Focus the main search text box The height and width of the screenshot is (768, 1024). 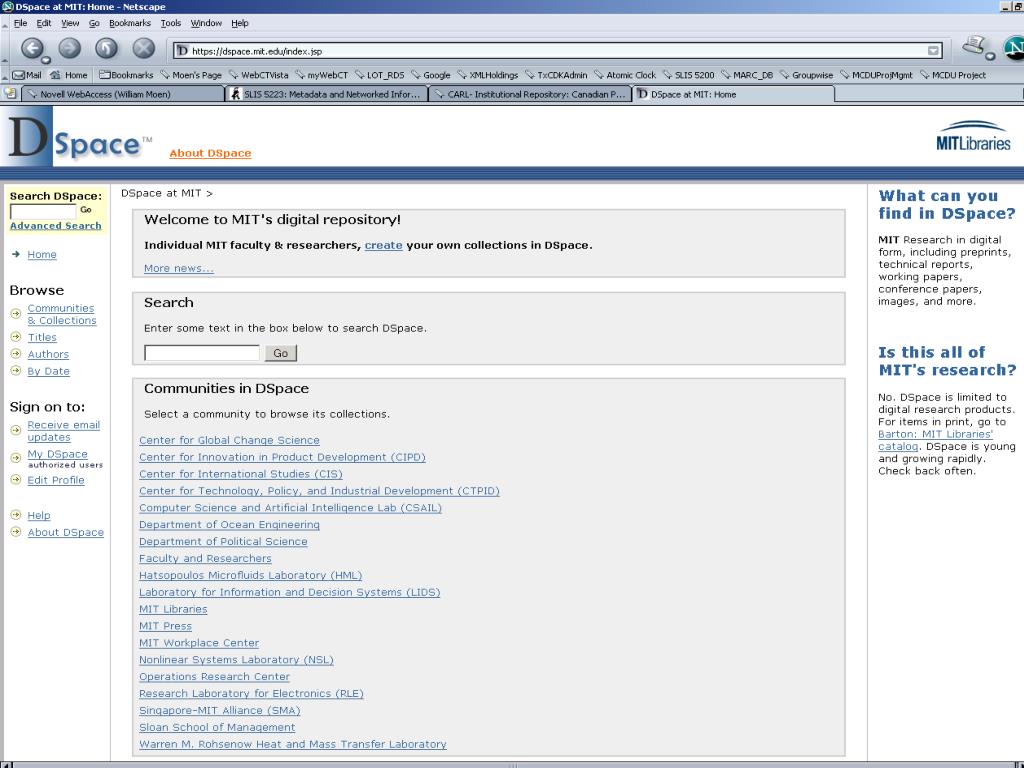click(202, 353)
